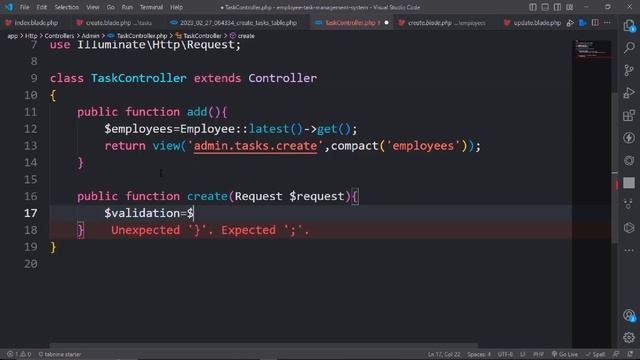Click Ln 17, Col 22 status entry
The width and height of the screenshot is (640, 360).
point(444,354)
